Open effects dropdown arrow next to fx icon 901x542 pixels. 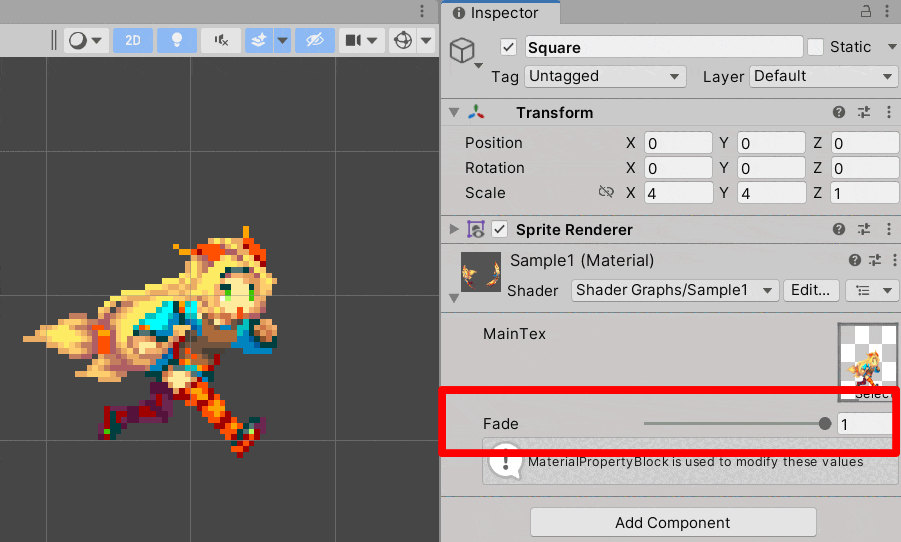pyautogui.click(x=282, y=40)
